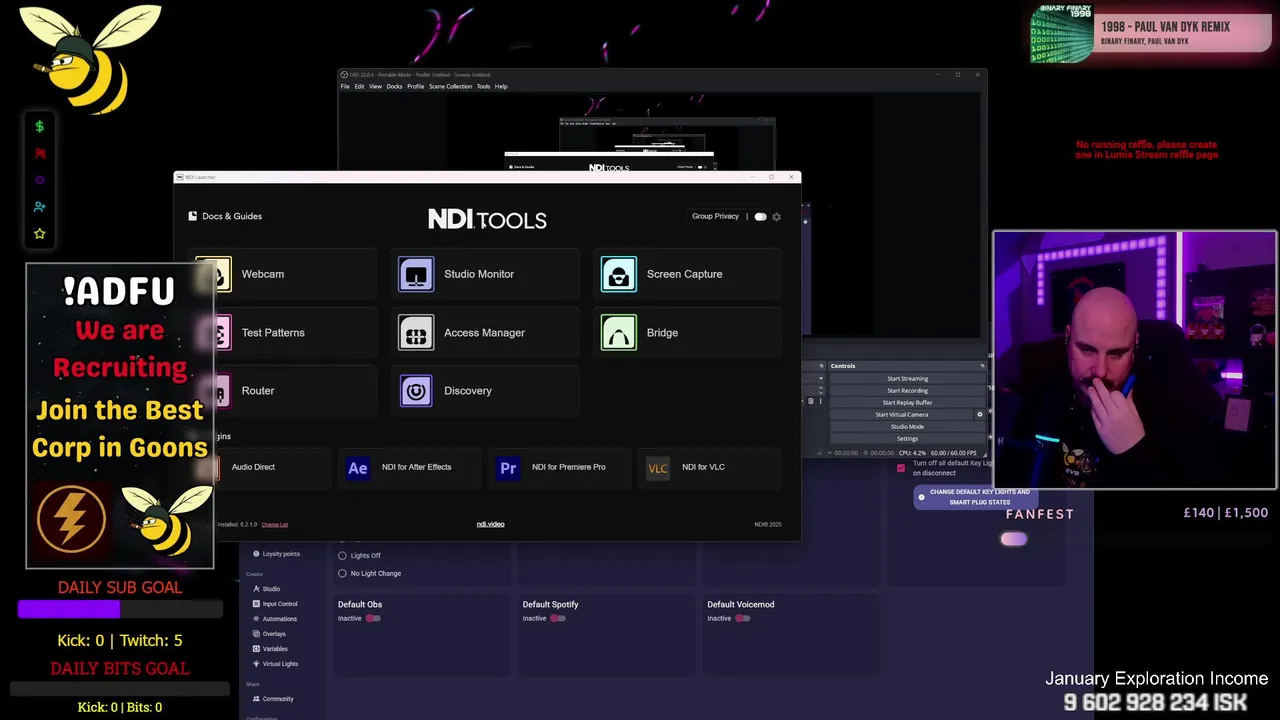Open Settings from OBS Controls
This screenshot has height=720, width=1280.
[x=907, y=438]
